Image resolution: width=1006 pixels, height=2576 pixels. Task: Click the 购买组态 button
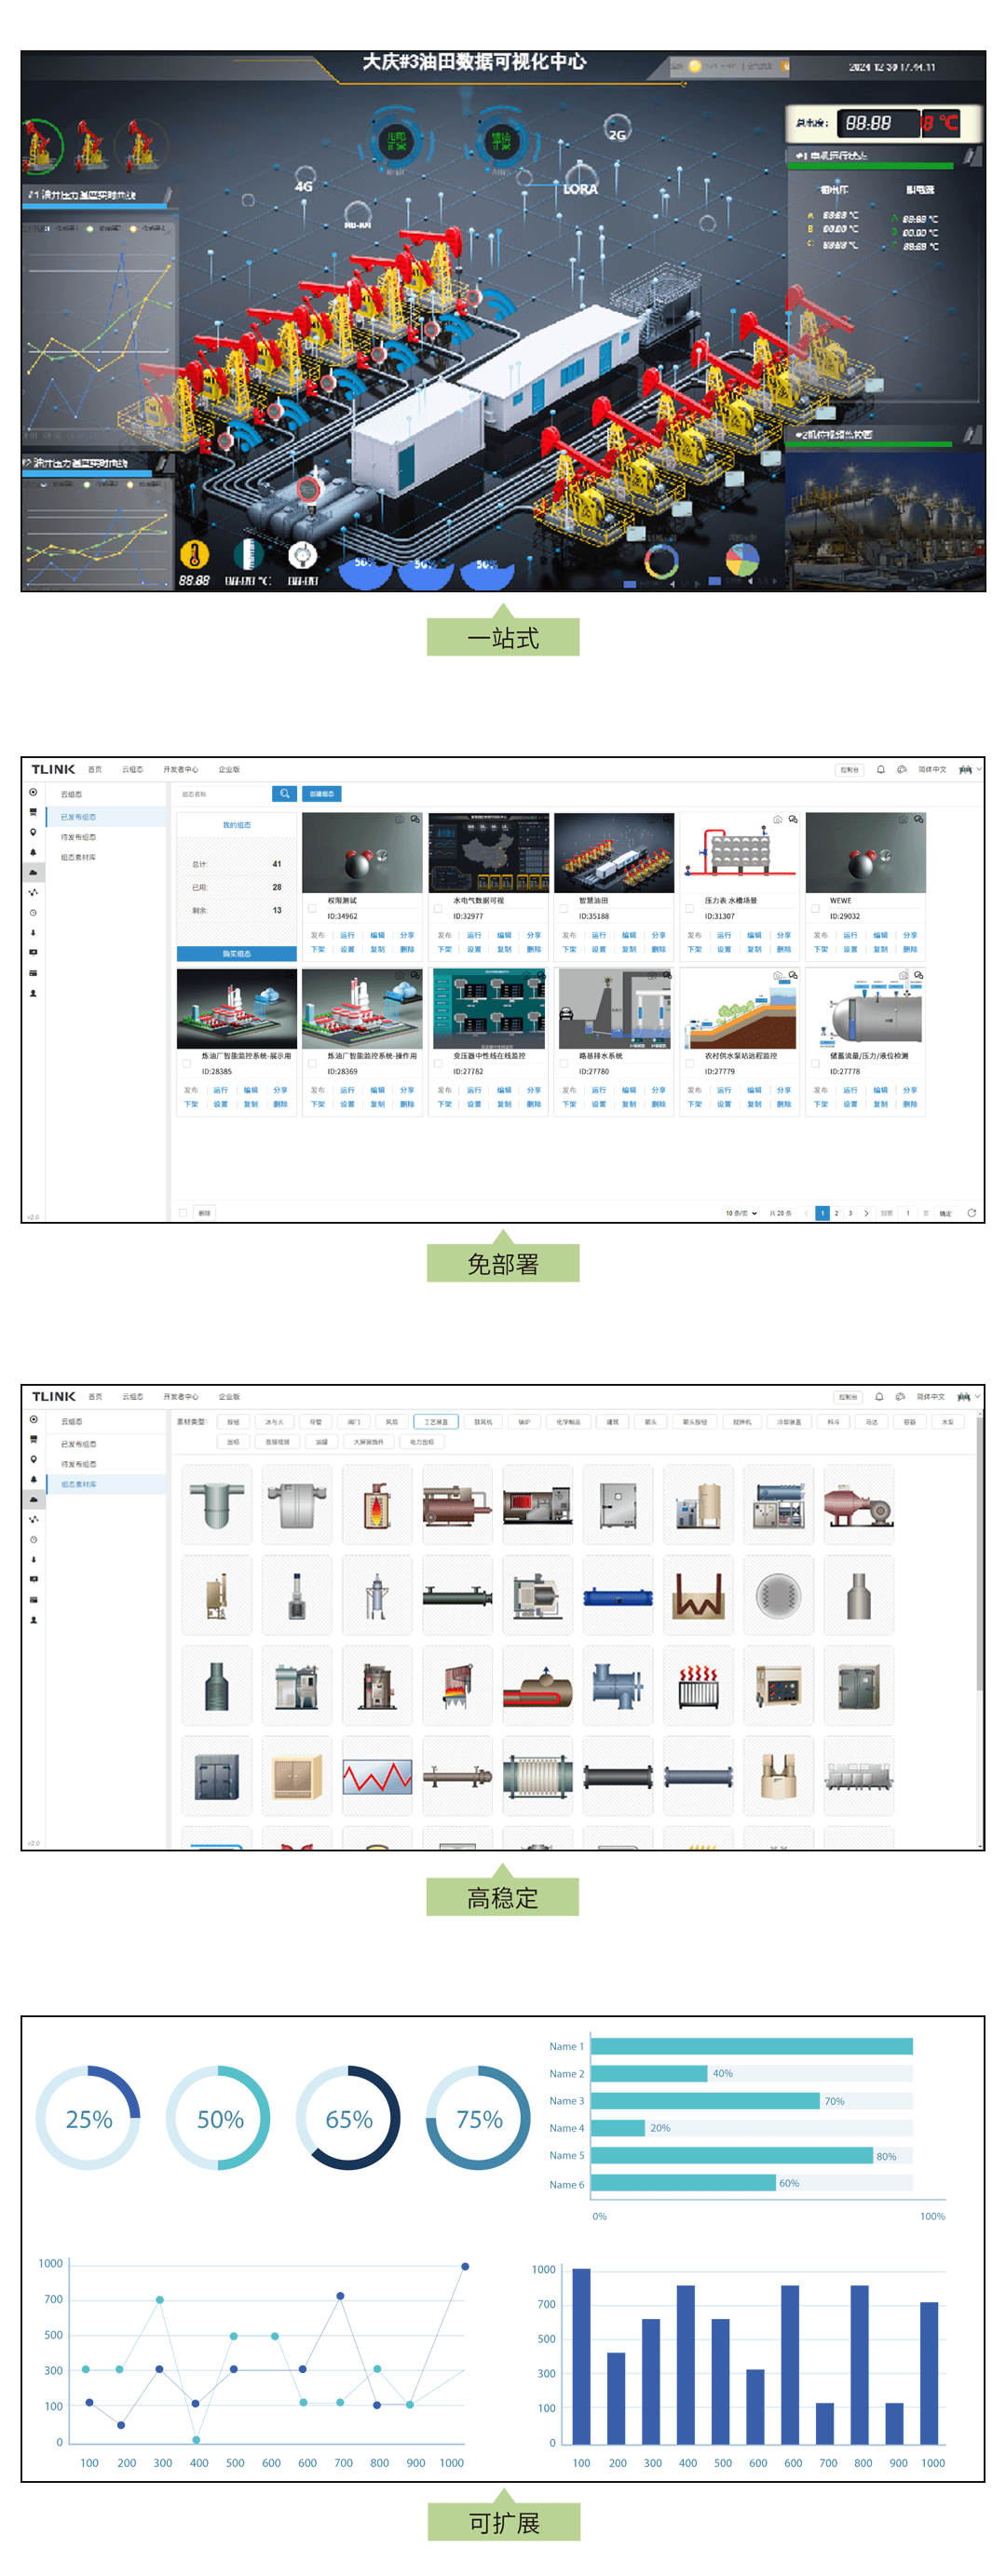pyautogui.click(x=237, y=954)
